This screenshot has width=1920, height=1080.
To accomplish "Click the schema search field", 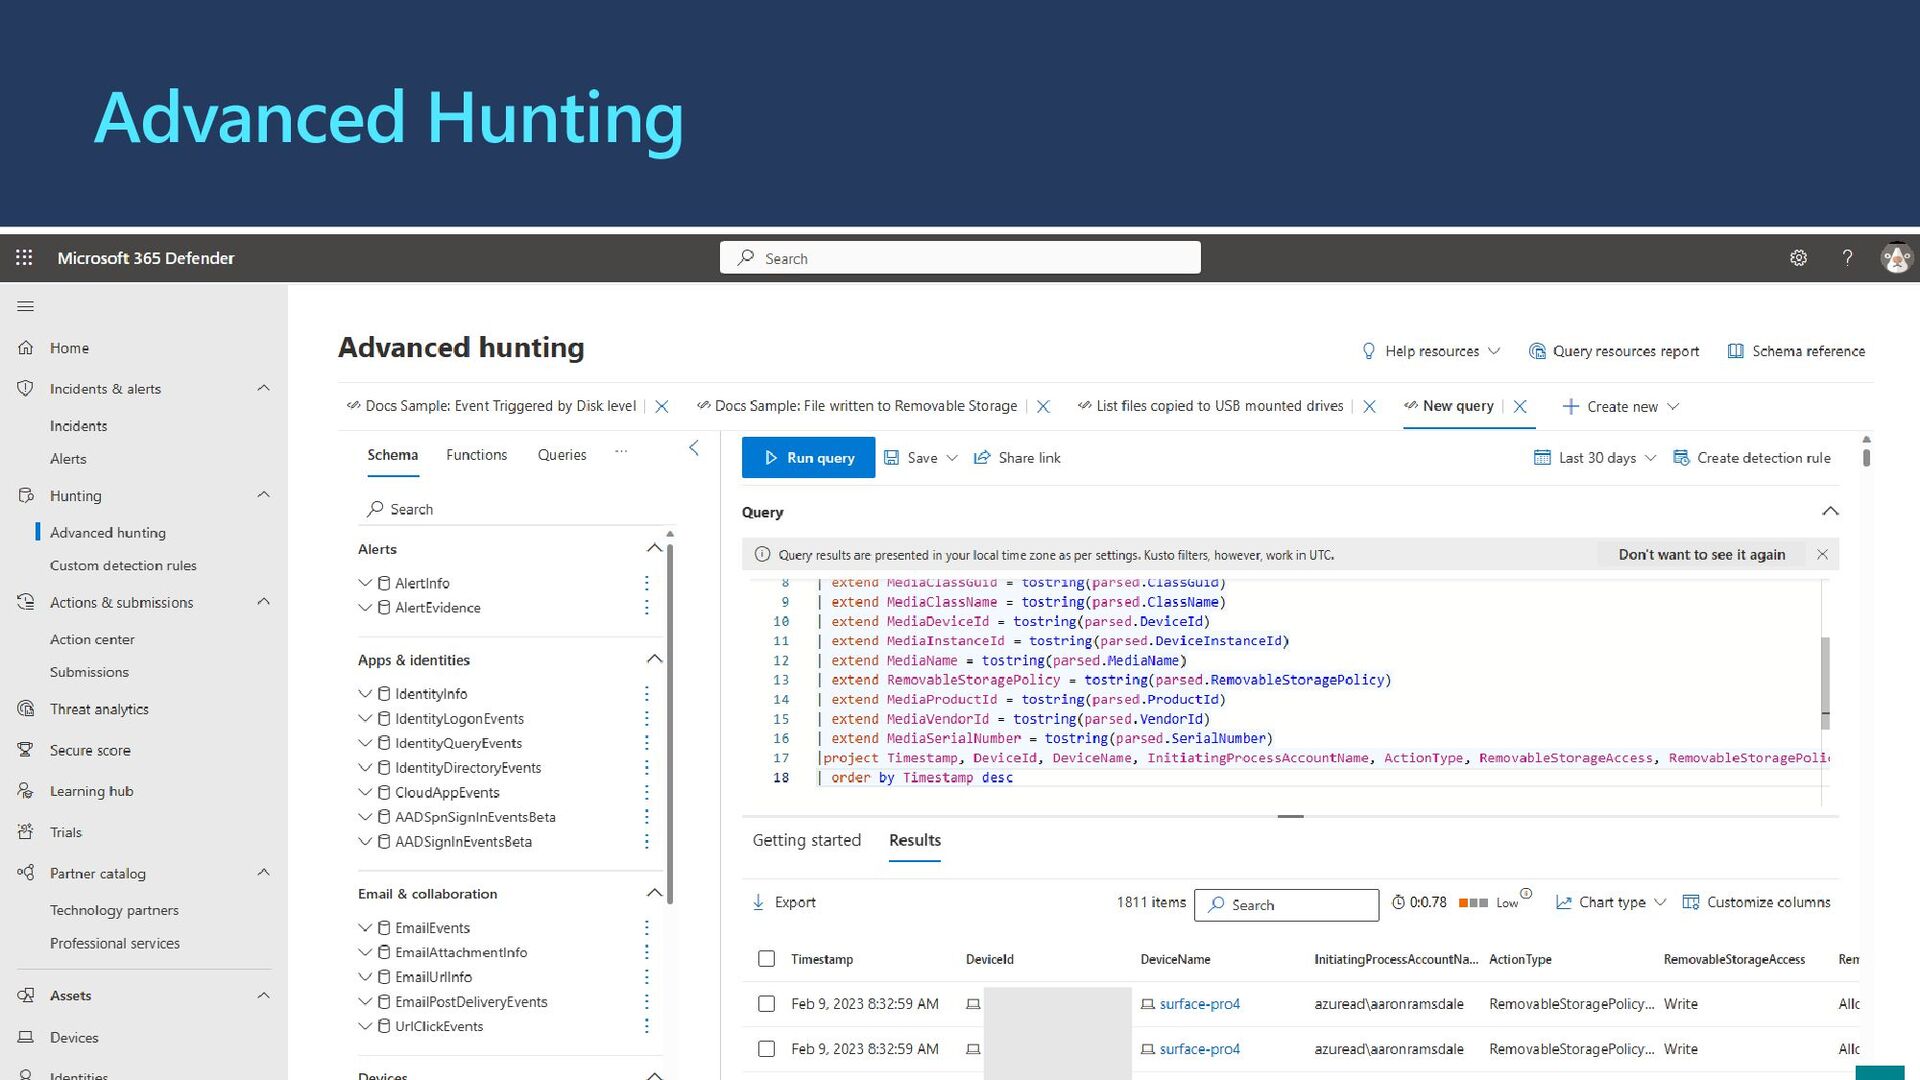I will point(515,509).
